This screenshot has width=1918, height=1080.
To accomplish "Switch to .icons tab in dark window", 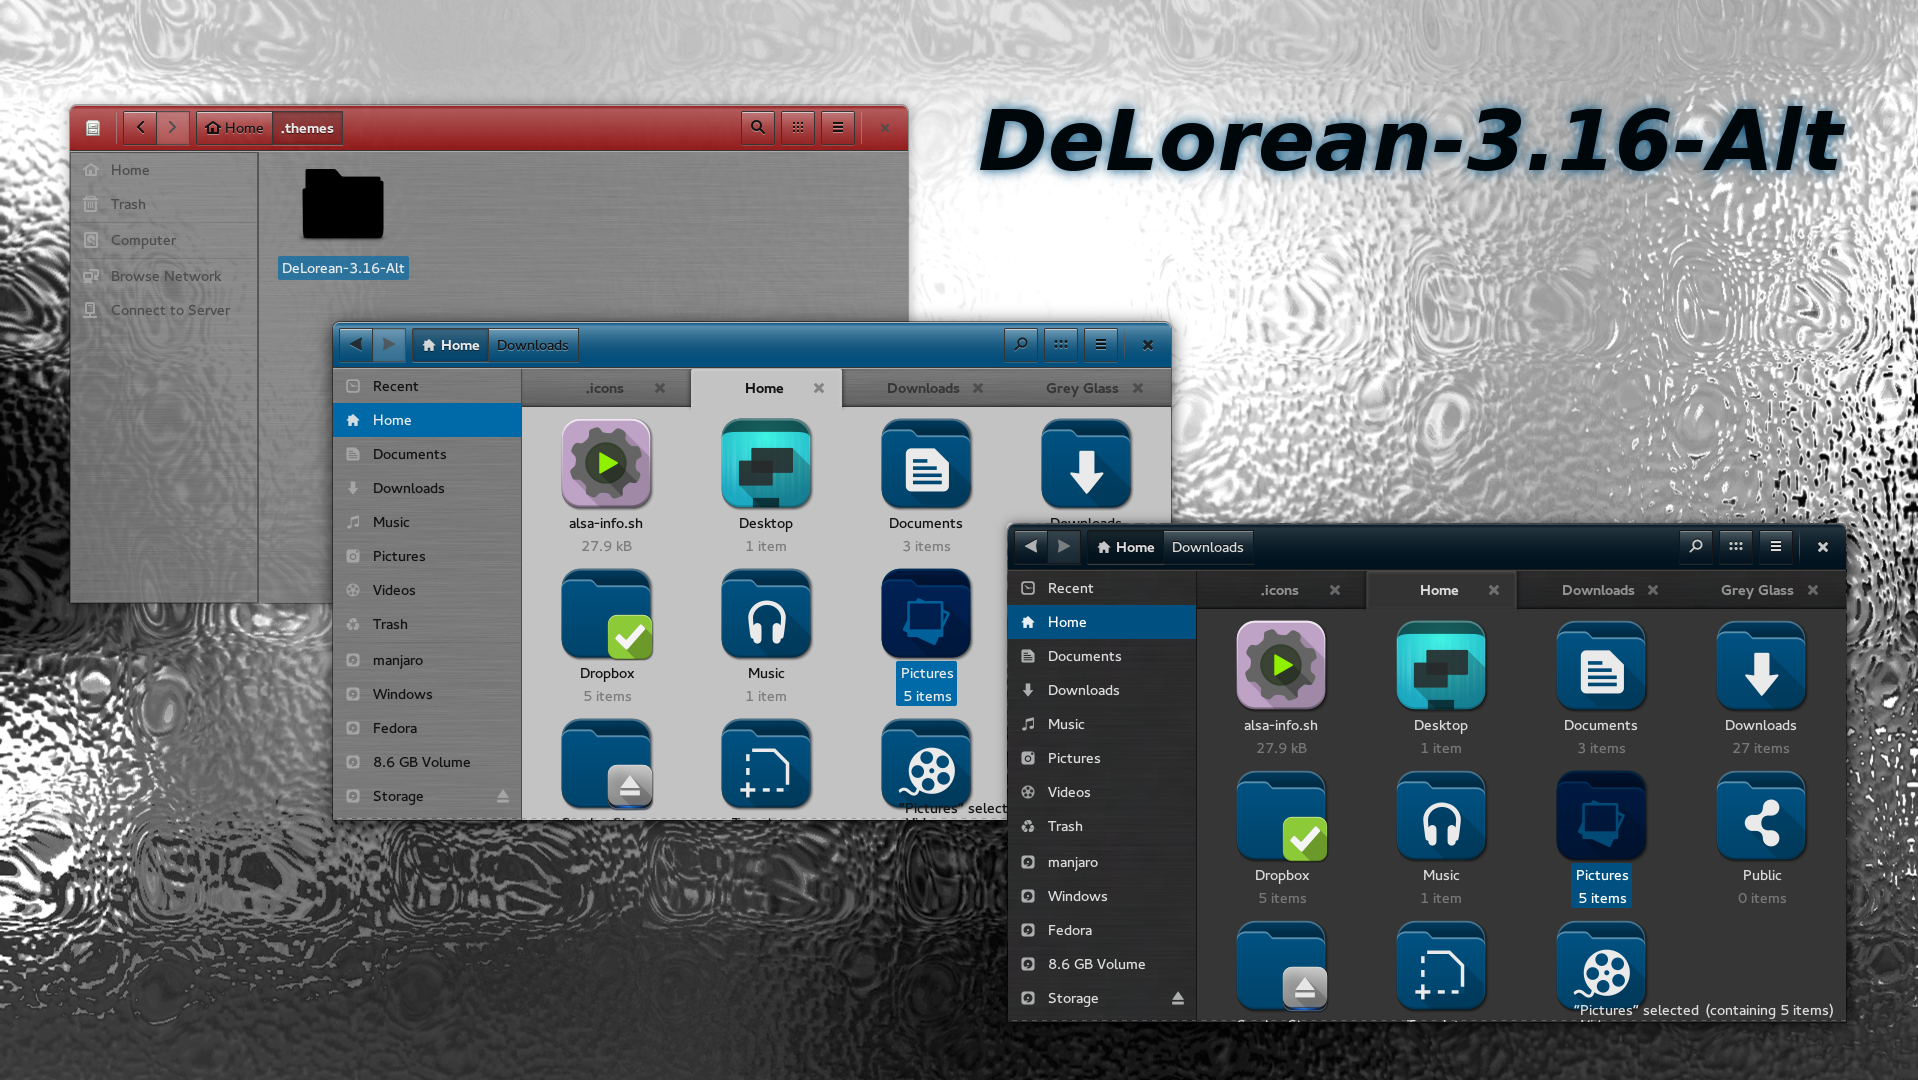I will pos(1281,590).
